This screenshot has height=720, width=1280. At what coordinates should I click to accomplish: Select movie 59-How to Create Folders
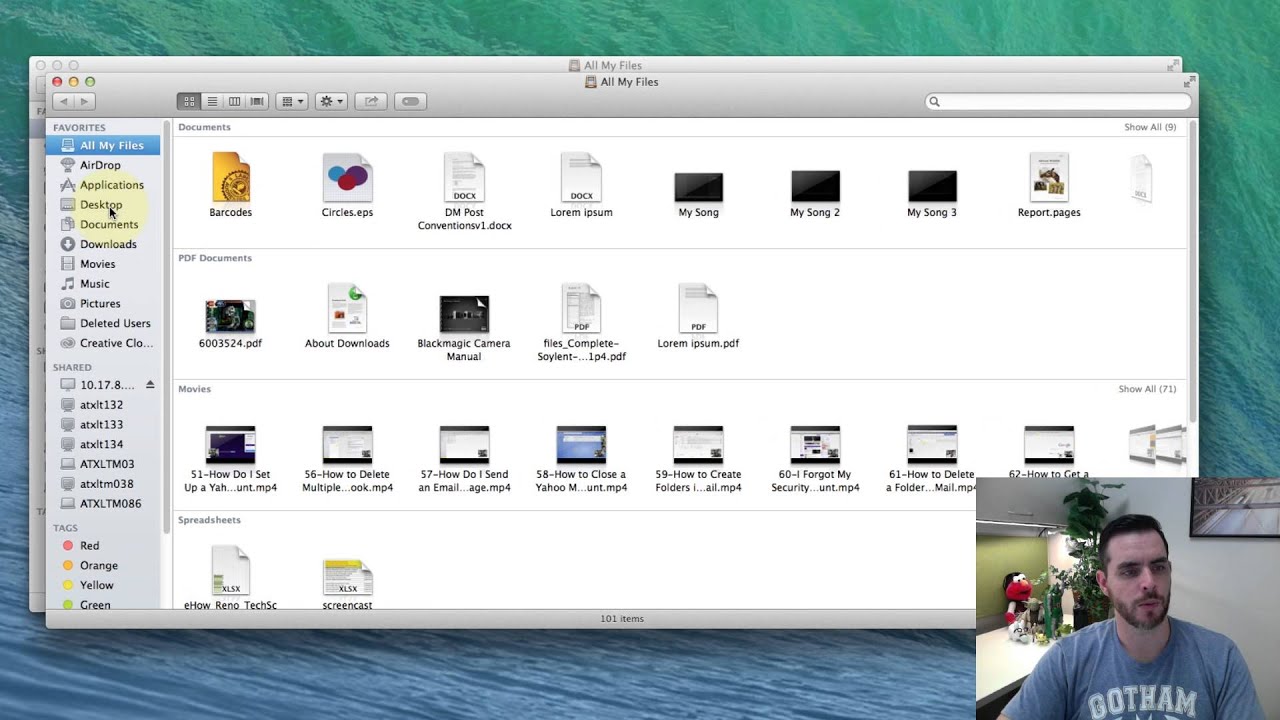pos(698,445)
